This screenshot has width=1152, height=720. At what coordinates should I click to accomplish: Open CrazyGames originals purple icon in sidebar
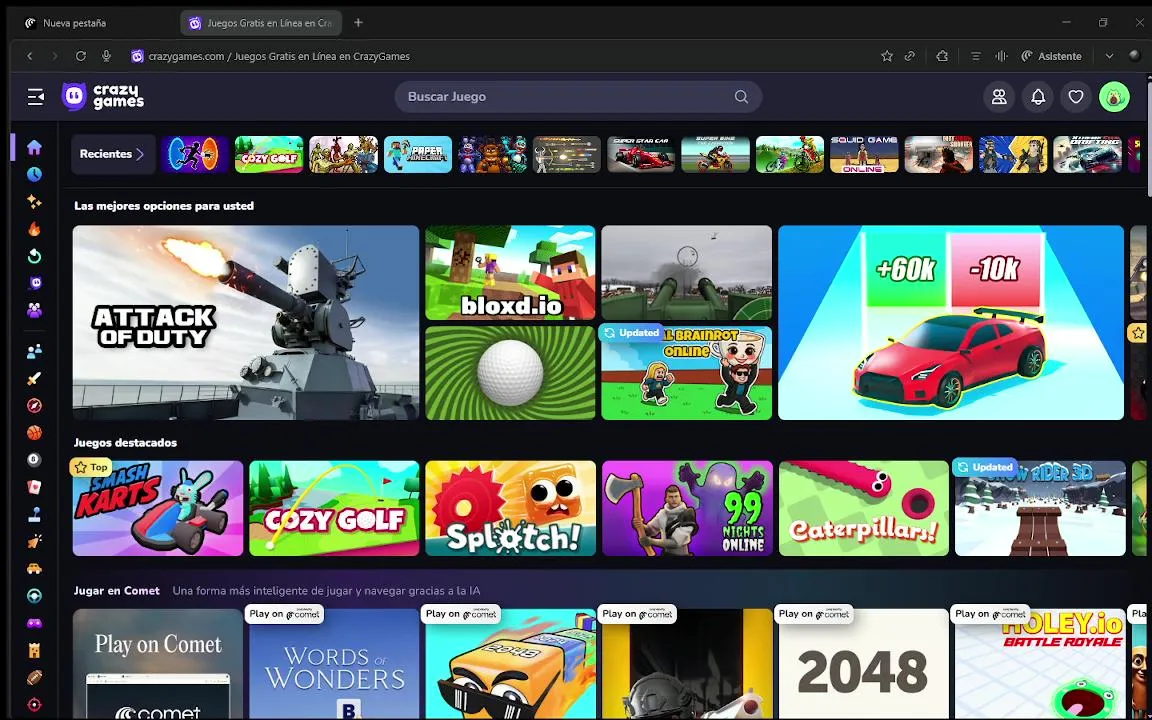[x=34, y=284]
